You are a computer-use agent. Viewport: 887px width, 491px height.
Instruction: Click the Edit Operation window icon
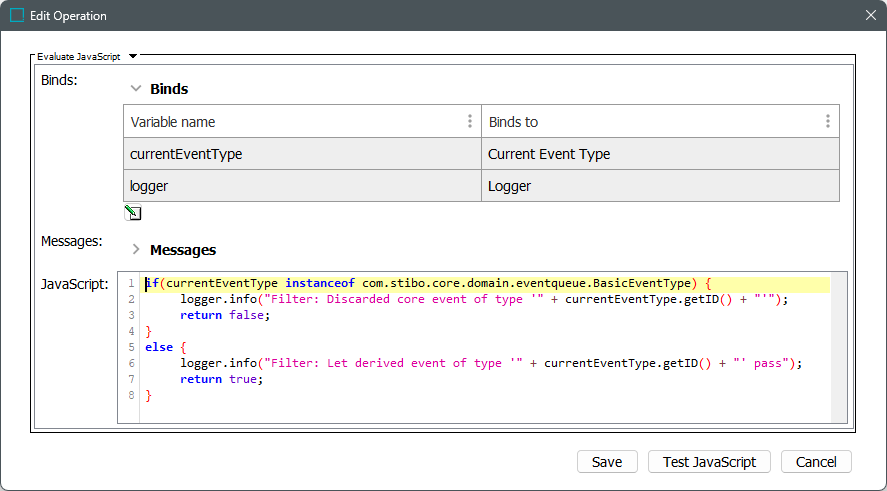point(17,16)
